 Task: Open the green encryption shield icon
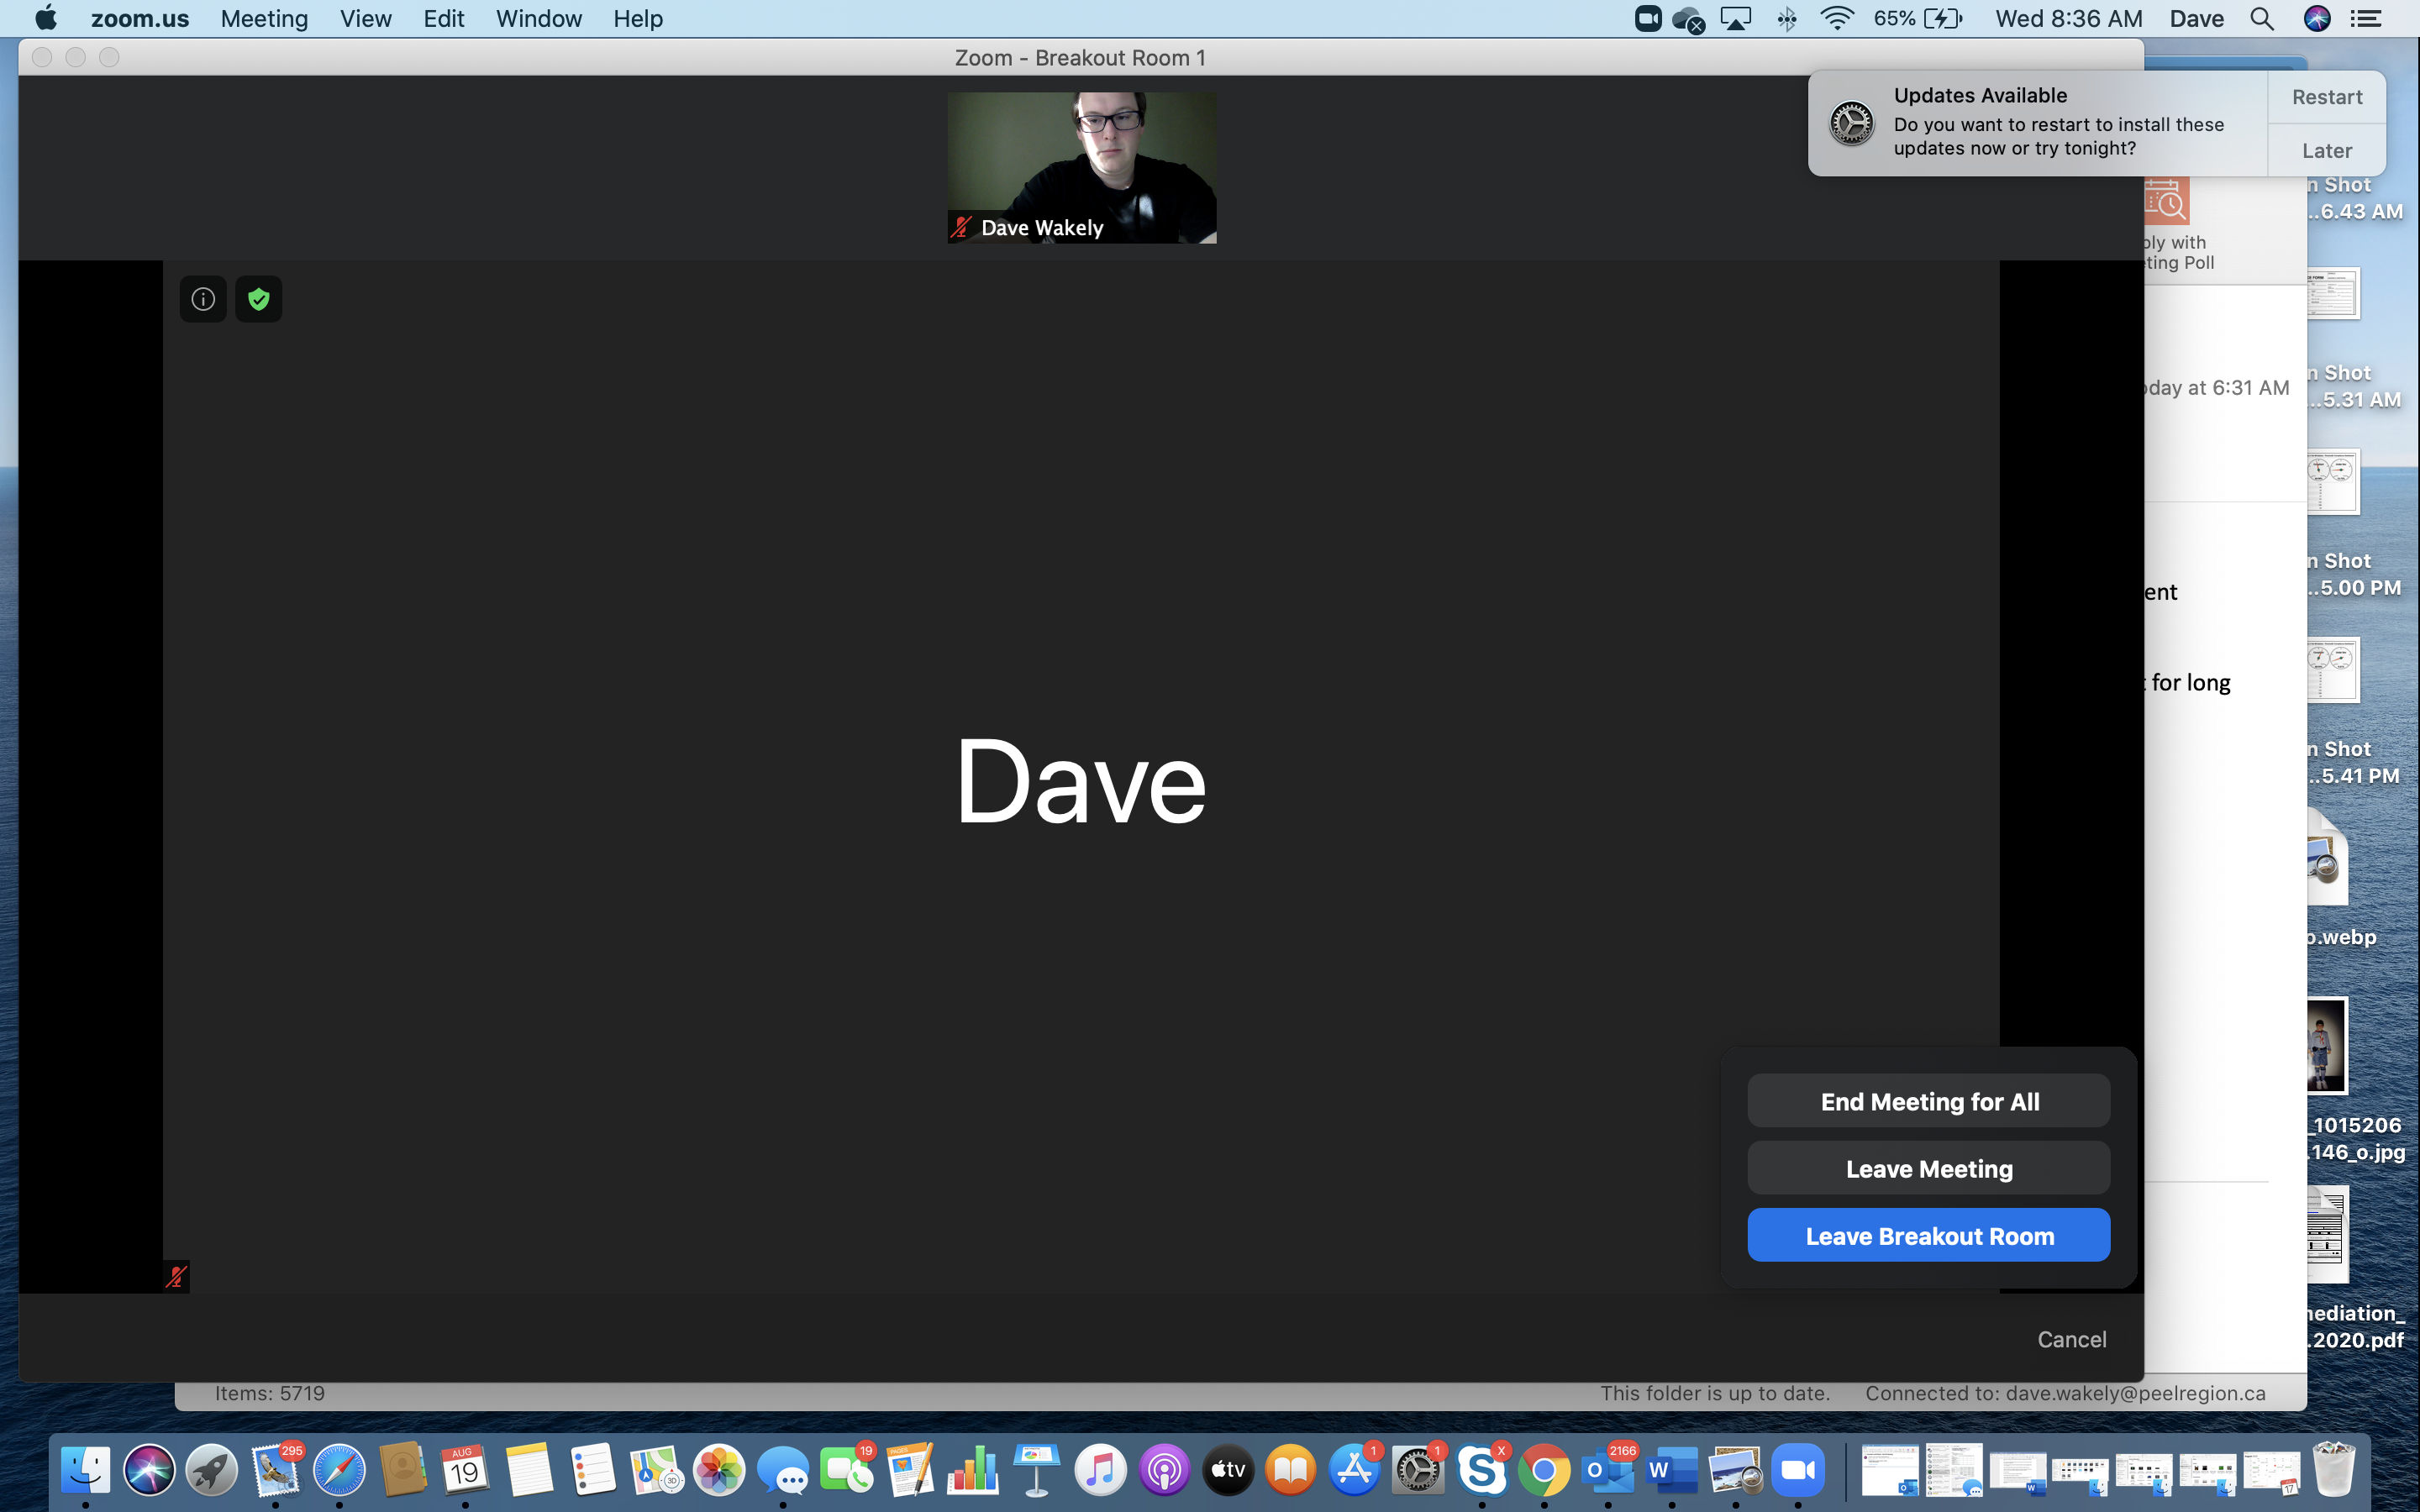259,299
